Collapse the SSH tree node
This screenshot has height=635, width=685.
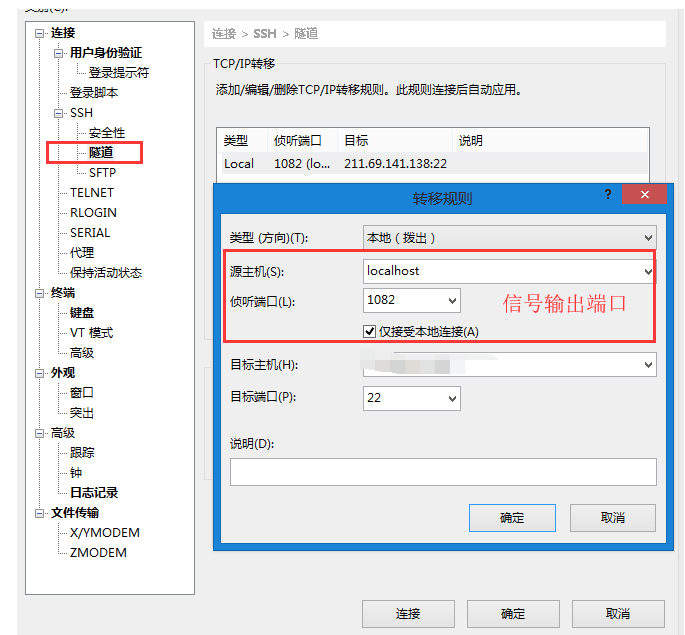(59, 113)
